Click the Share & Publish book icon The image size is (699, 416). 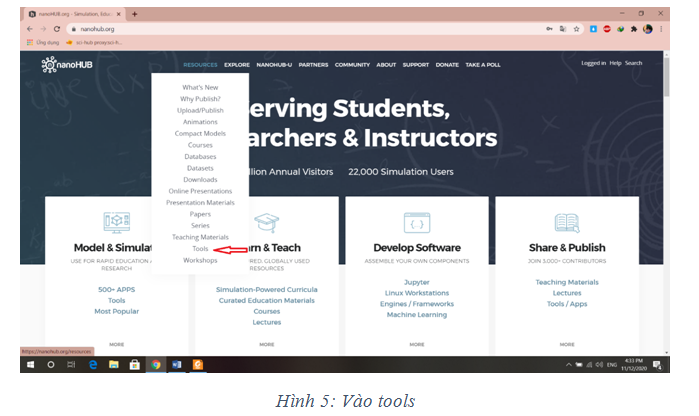[x=566, y=222]
